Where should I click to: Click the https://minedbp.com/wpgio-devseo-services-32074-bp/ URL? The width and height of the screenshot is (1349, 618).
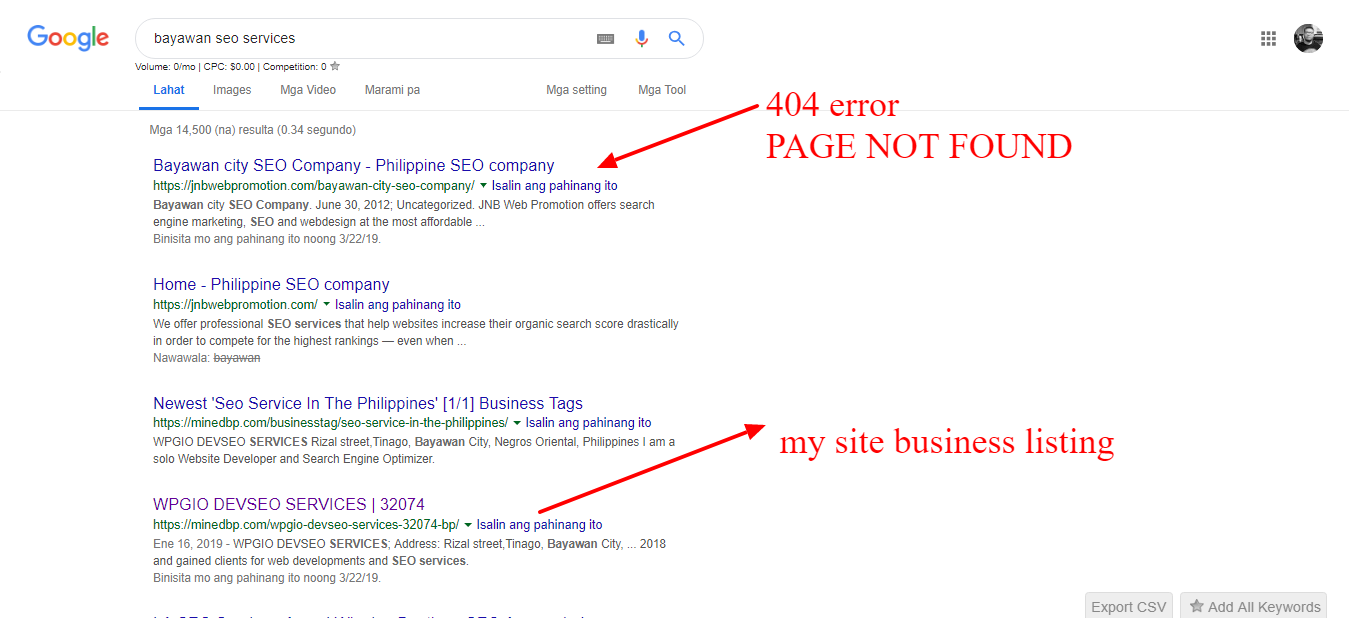pos(306,525)
